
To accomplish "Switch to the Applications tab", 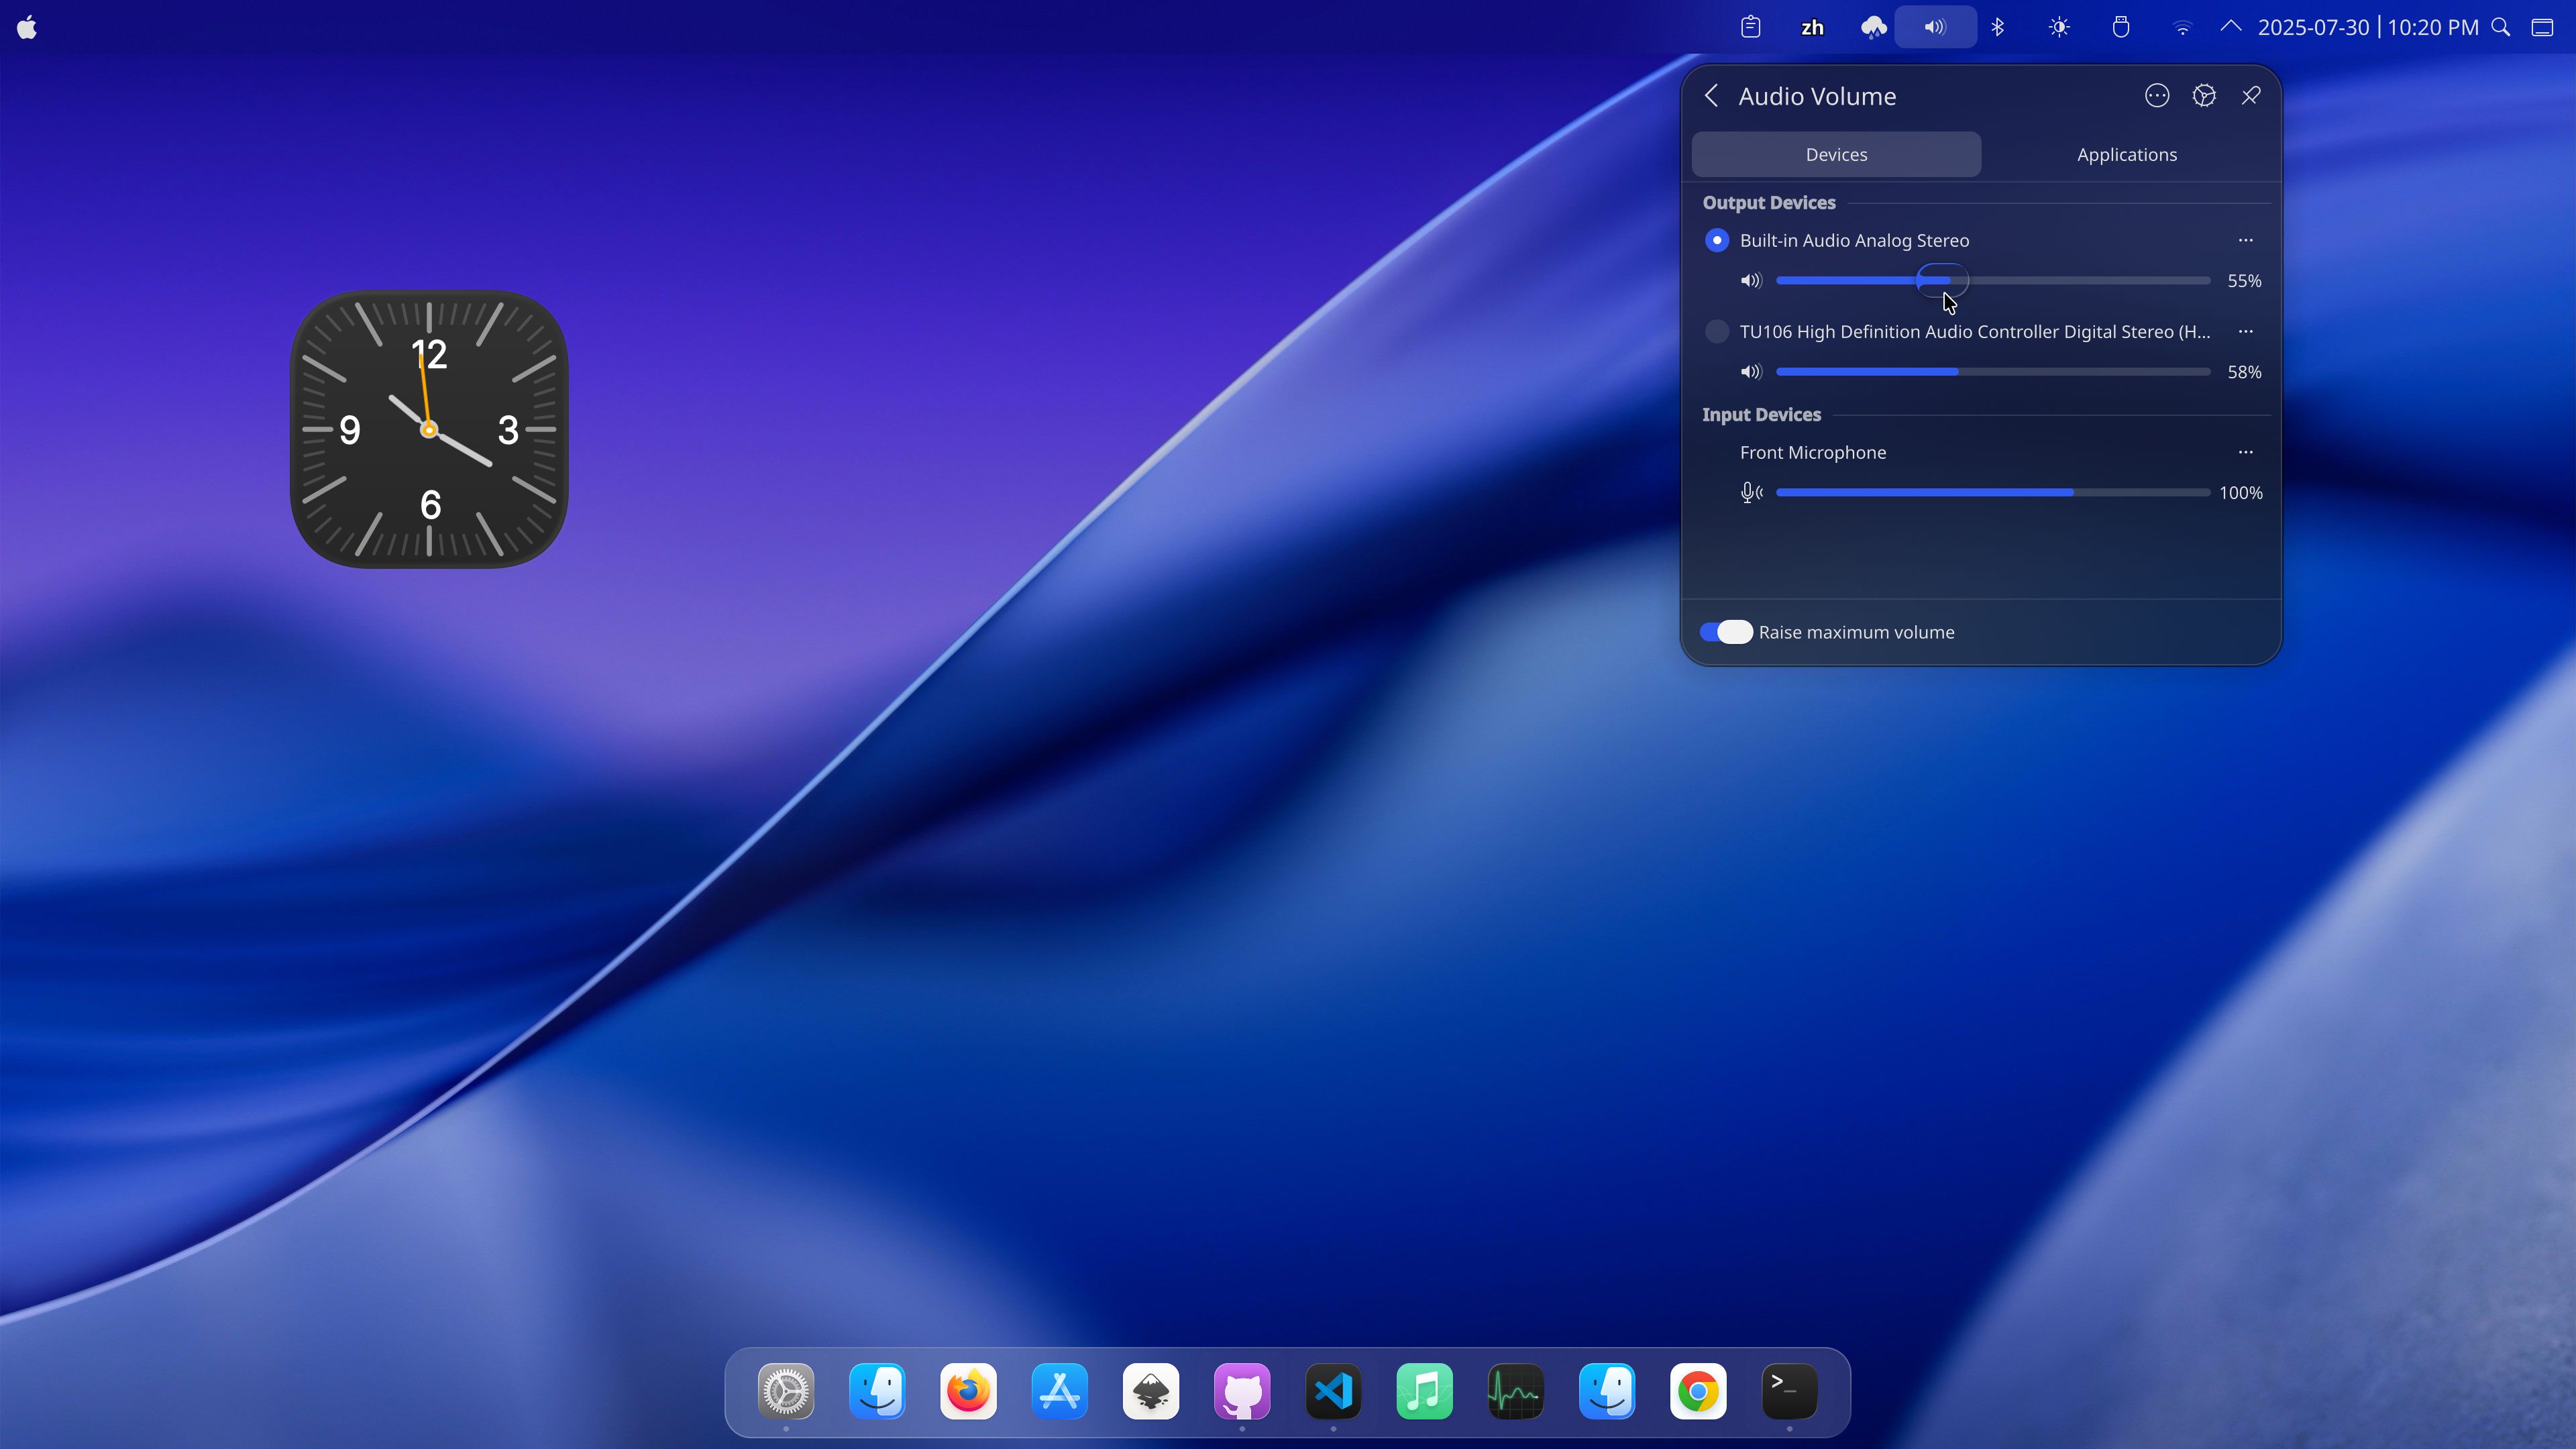I will (2126, 154).
